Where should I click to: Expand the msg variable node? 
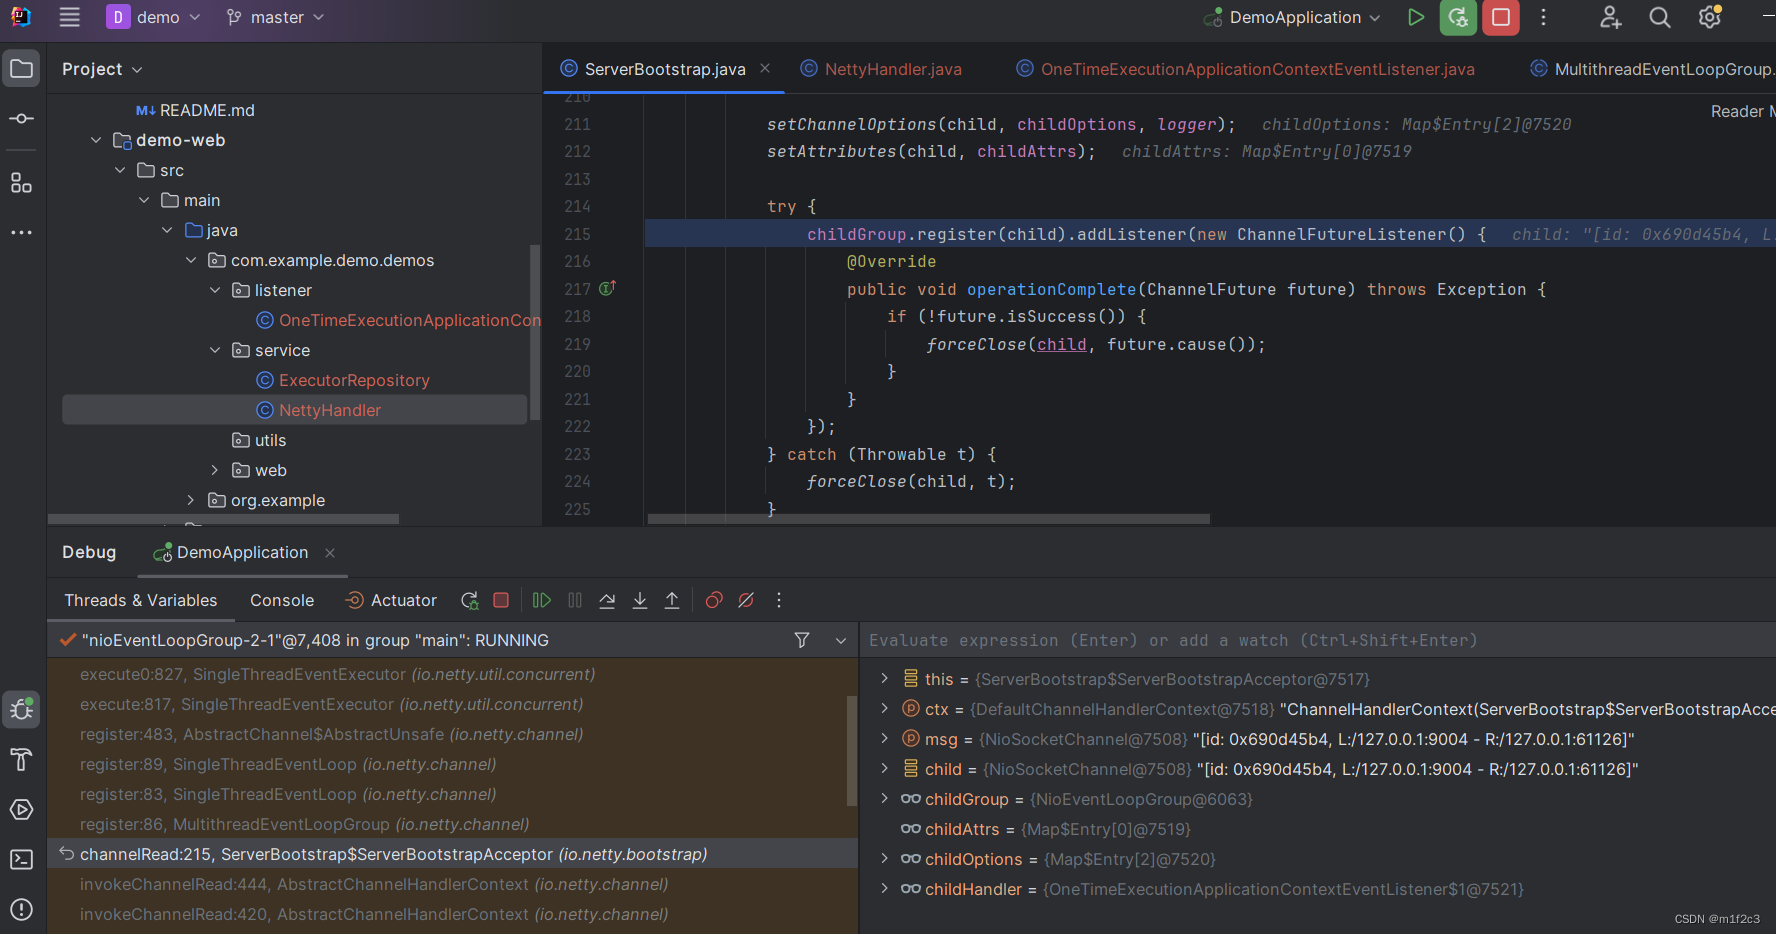click(x=884, y=739)
